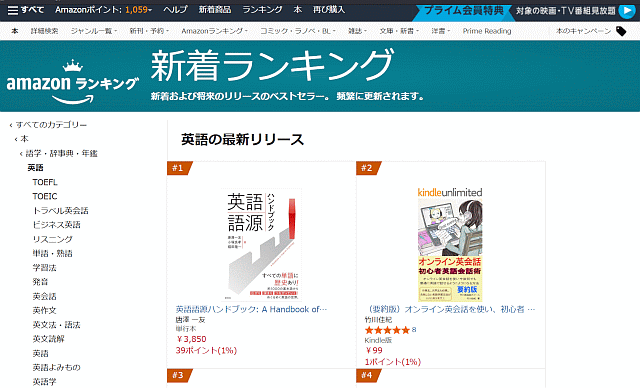This screenshot has width=640, height=388.
Task: Open the 英語語源ハンドブック book cover
Action: 262,244
